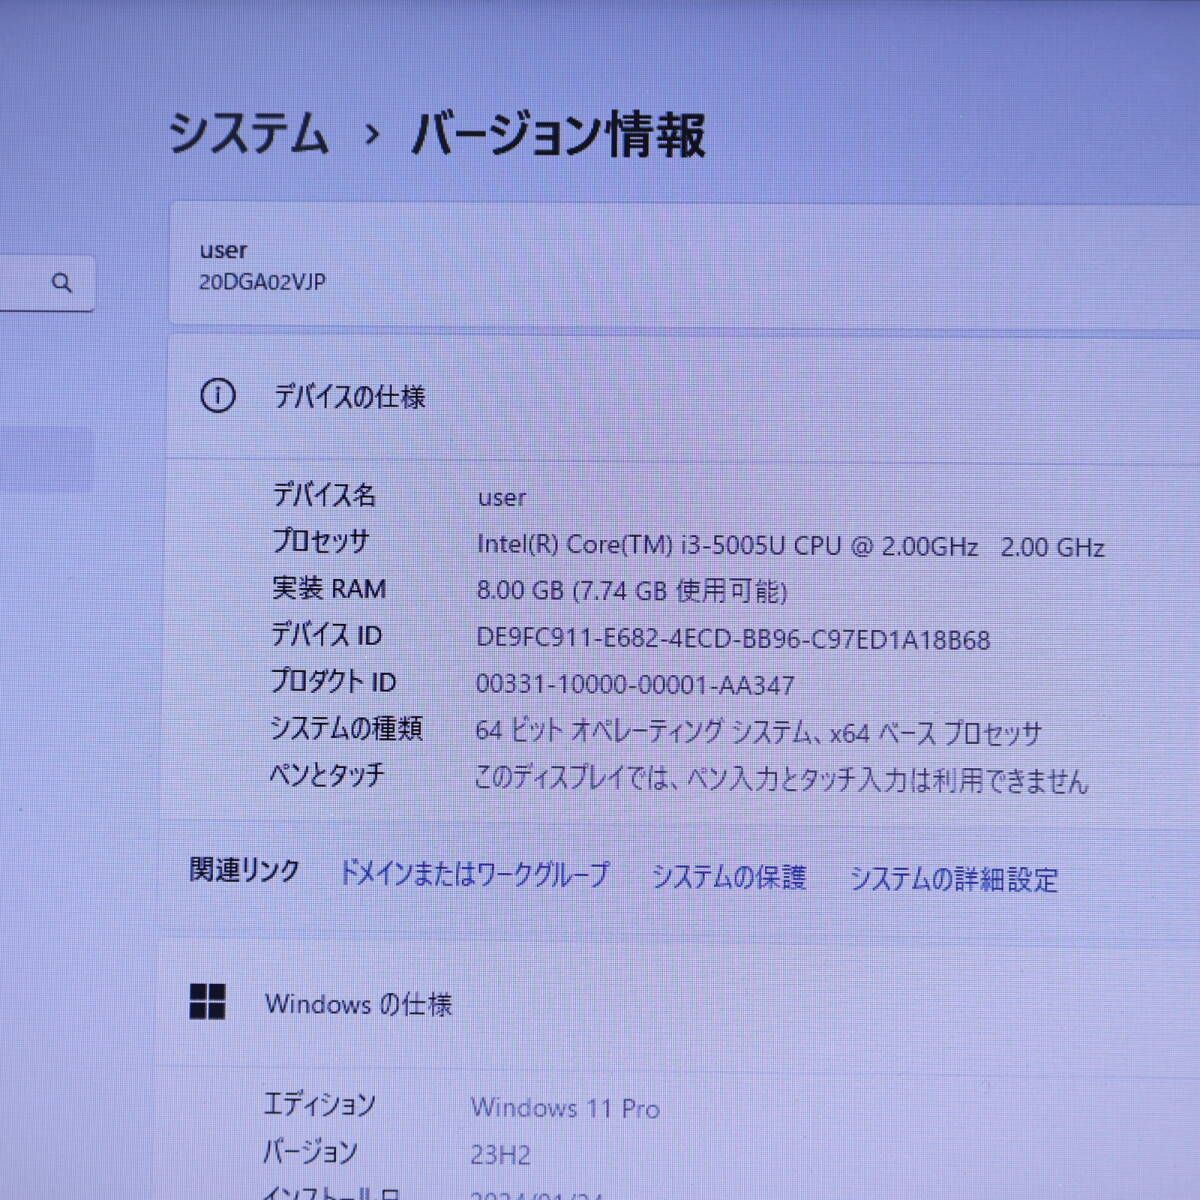Click the デバイス名 label

(324, 495)
